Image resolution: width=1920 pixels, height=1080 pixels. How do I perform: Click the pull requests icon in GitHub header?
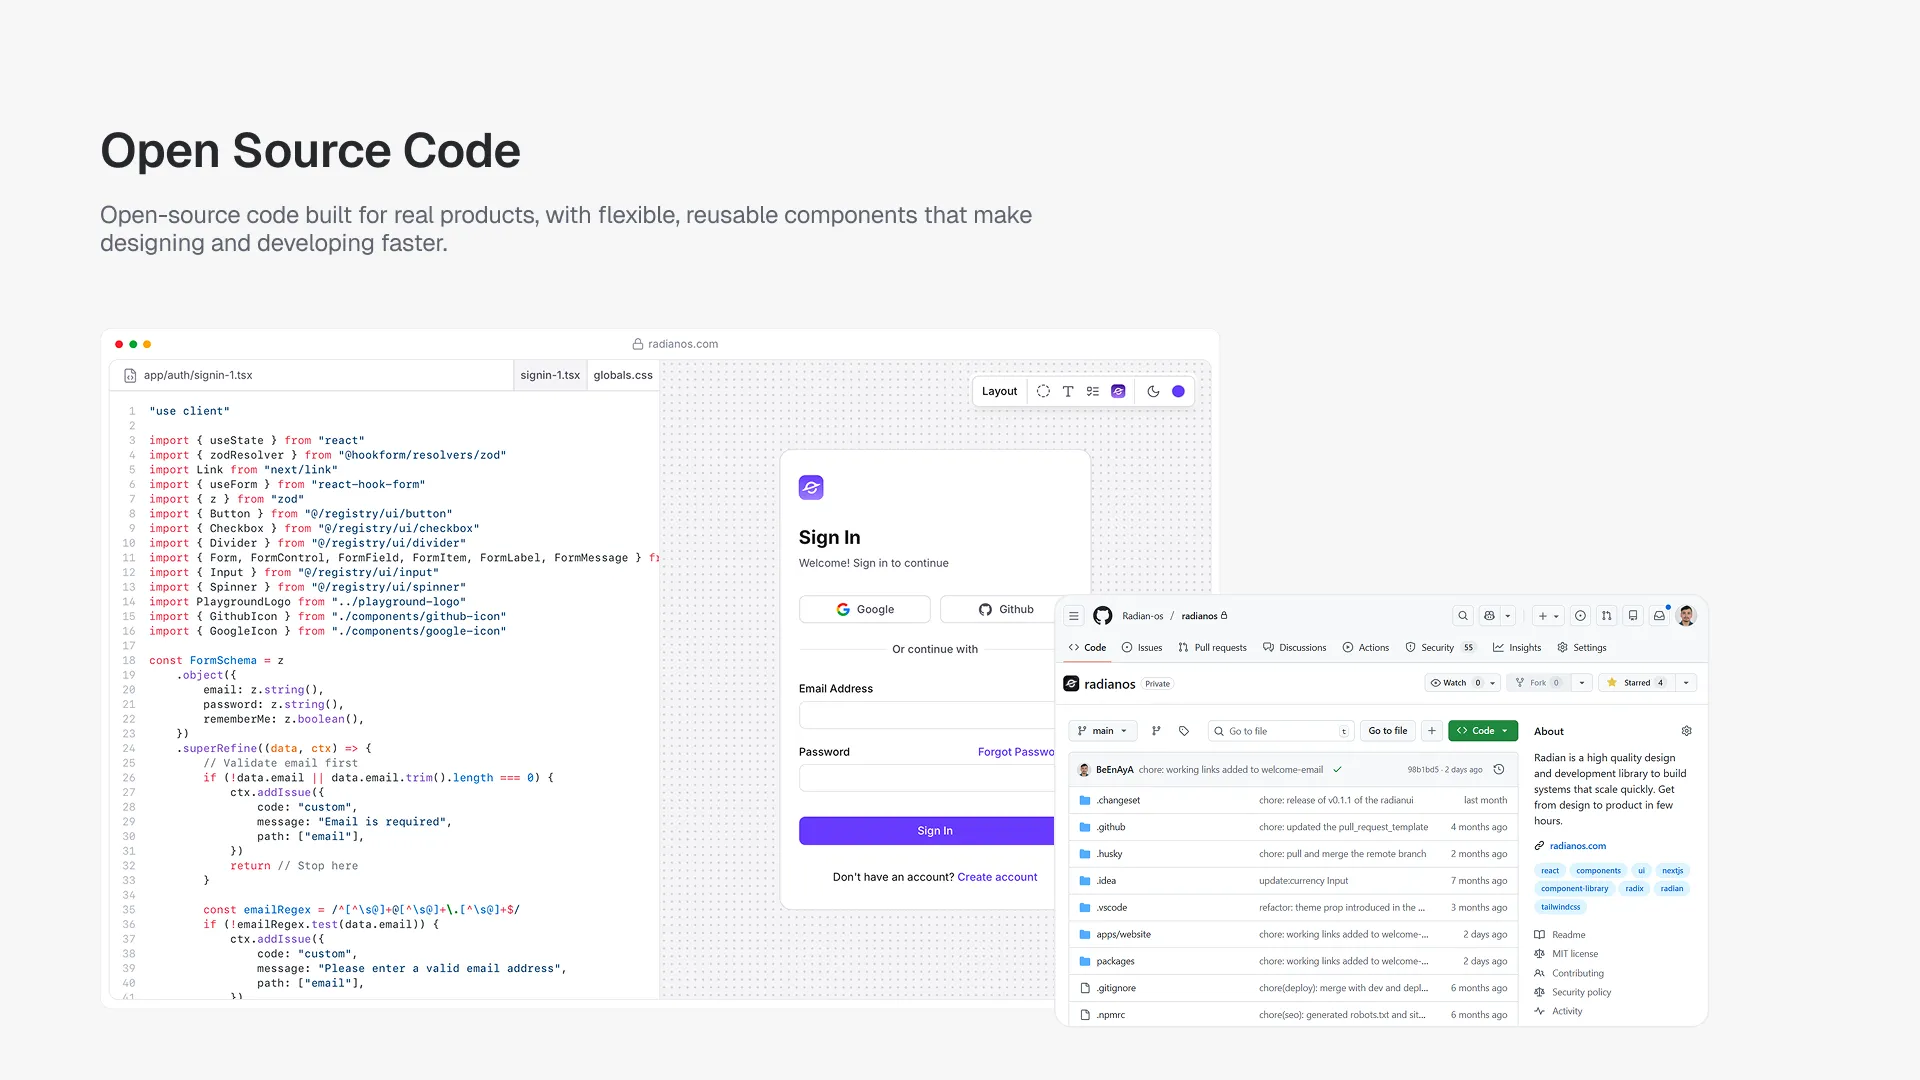click(x=1606, y=616)
